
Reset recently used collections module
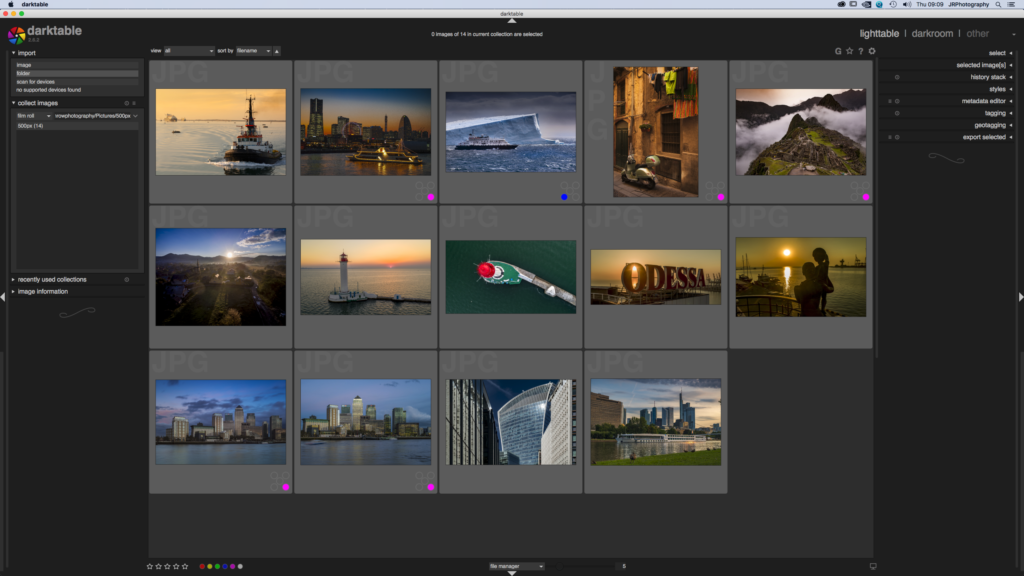127,280
